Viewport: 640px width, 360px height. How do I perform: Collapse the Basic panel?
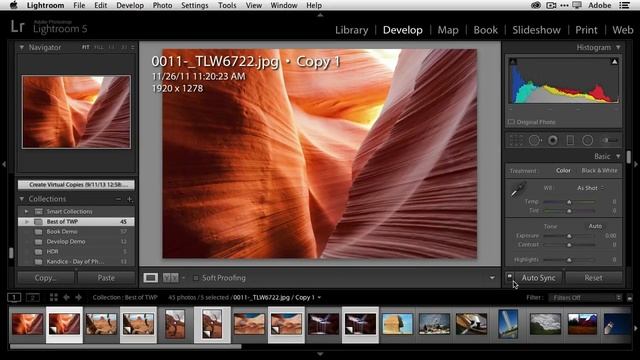618,156
